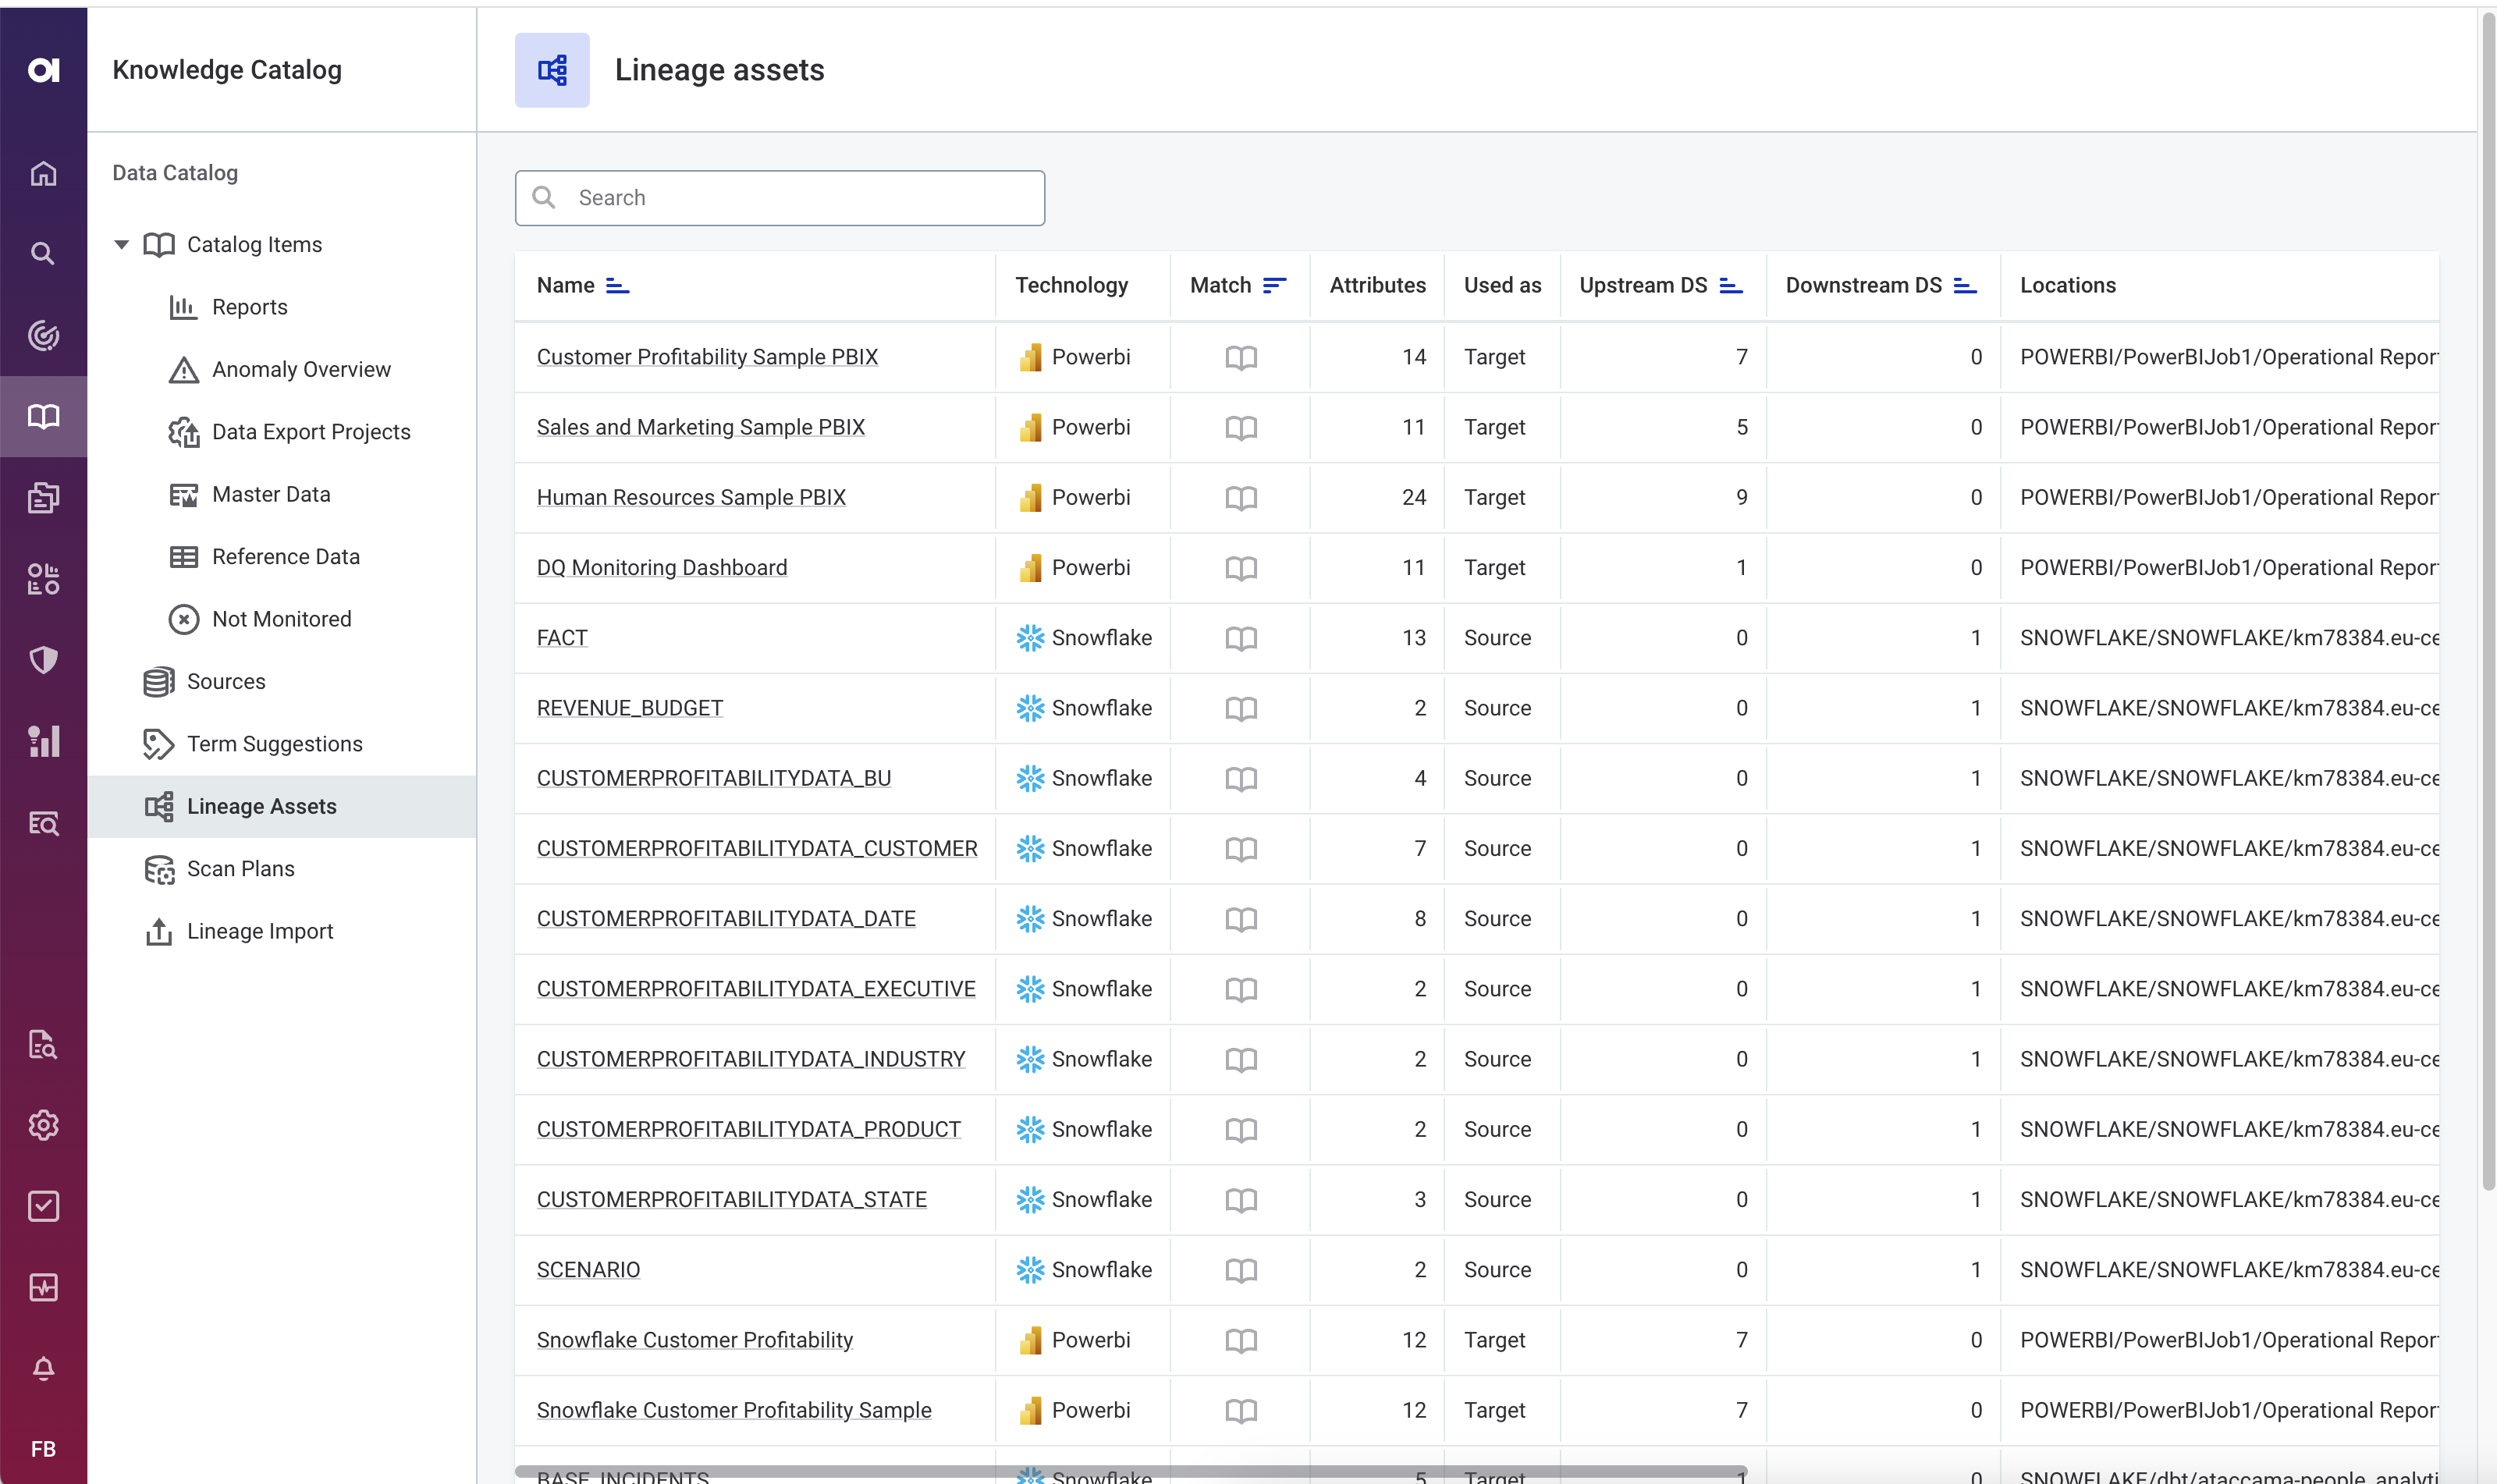Click the notifications bell icon
The width and height of the screenshot is (2497, 1484).
(x=43, y=1368)
